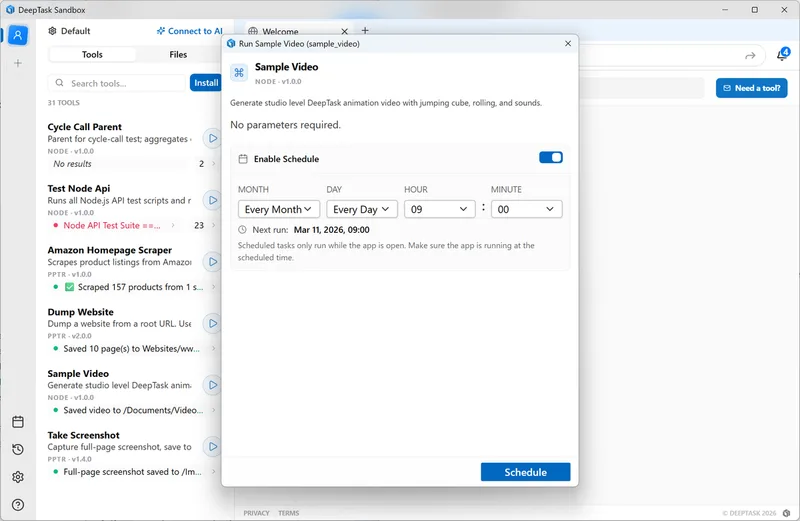The height and width of the screenshot is (521, 800).
Task: Open the history icon in left sidebar
Action: coord(18,449)
